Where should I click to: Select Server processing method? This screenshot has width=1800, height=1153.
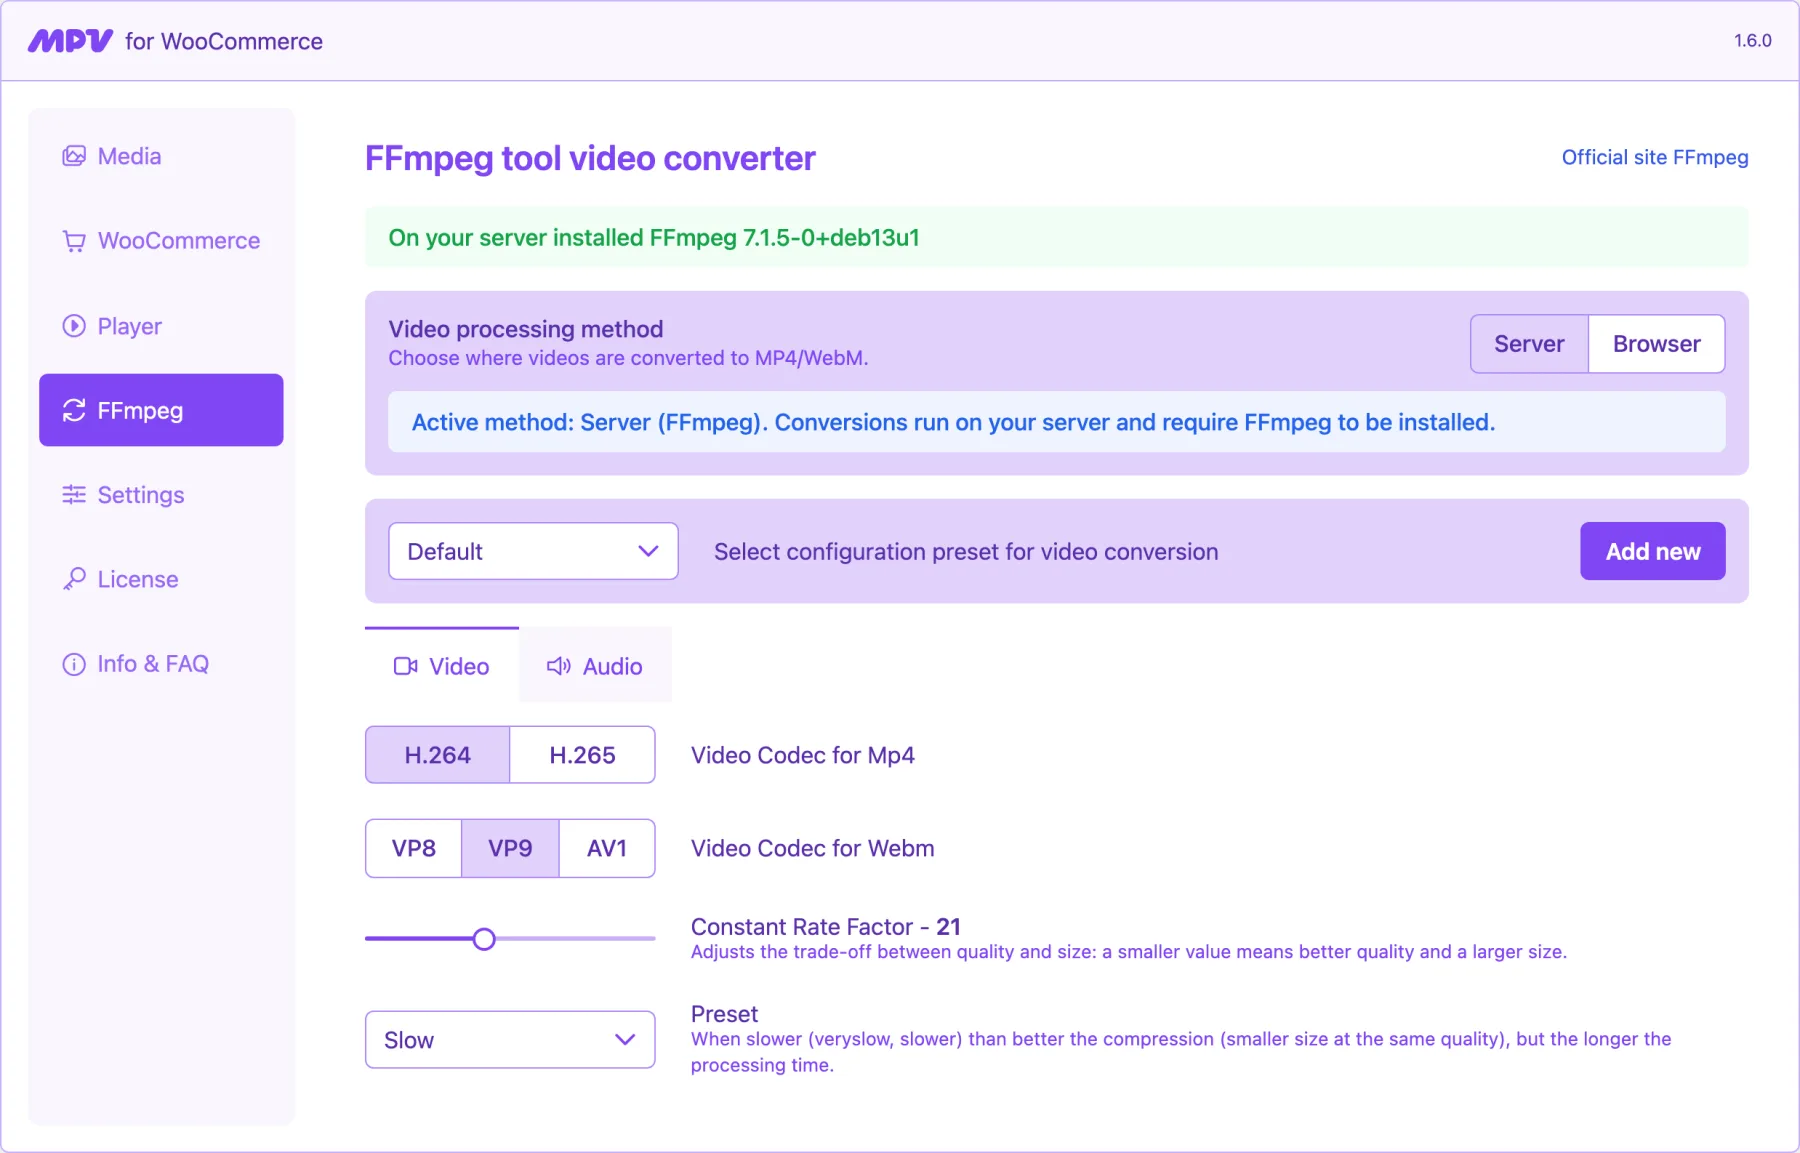point(1529,344)
